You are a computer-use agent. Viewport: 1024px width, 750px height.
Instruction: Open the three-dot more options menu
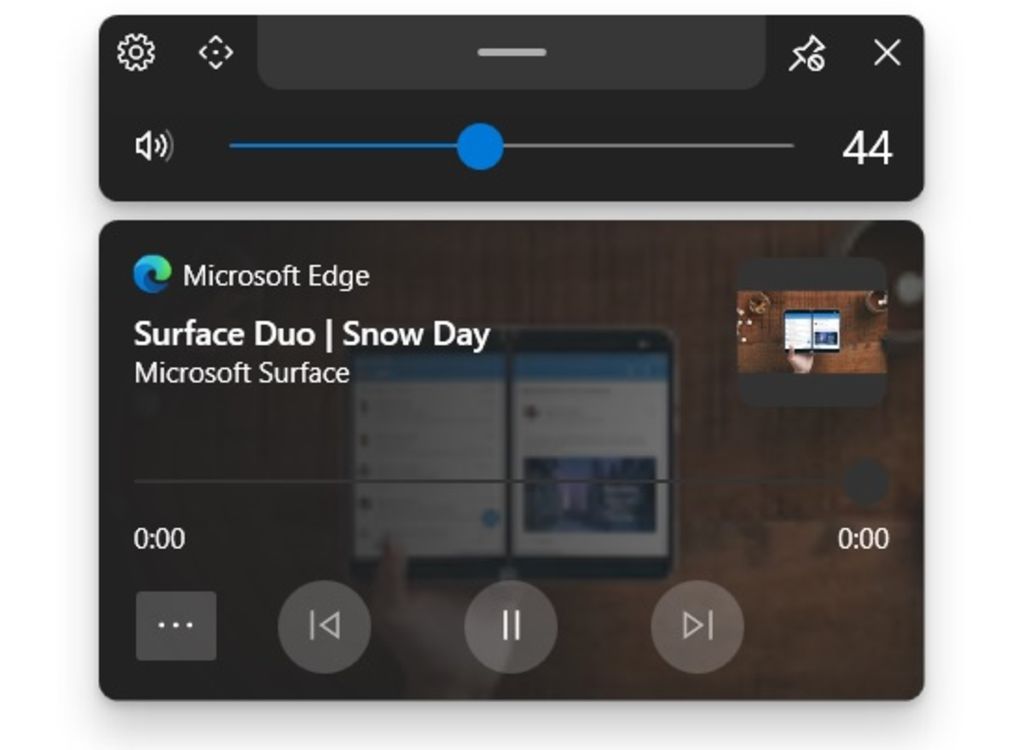(x=176, y=626)
